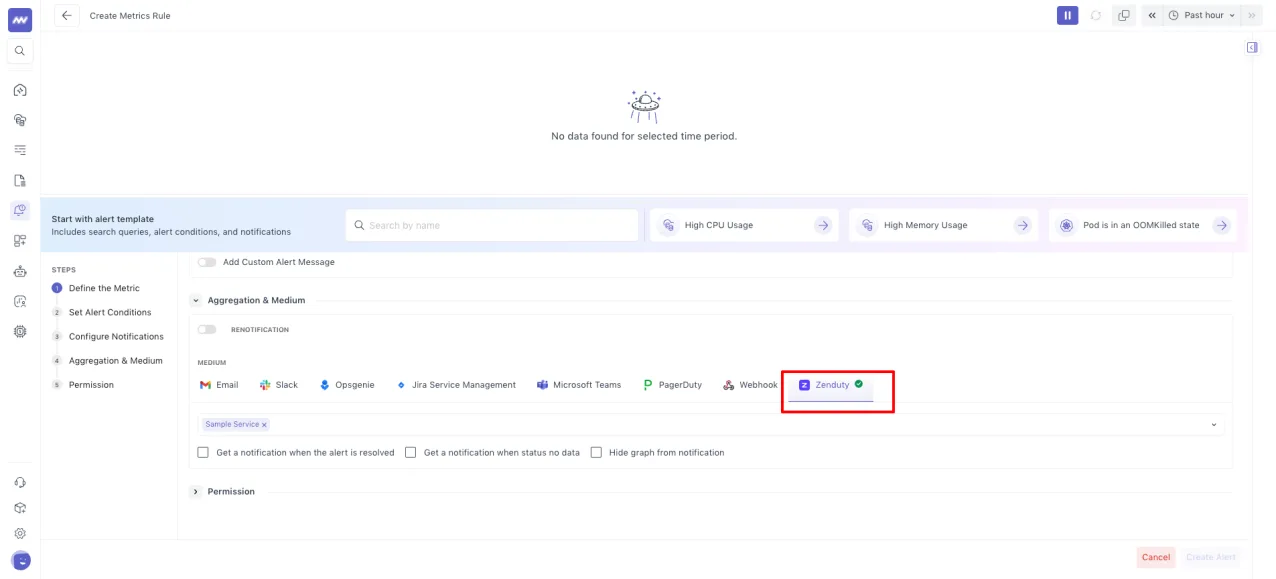The image size is (1276, 579).
Task: Open the installation package box icon
Action: tap(20, 508)
